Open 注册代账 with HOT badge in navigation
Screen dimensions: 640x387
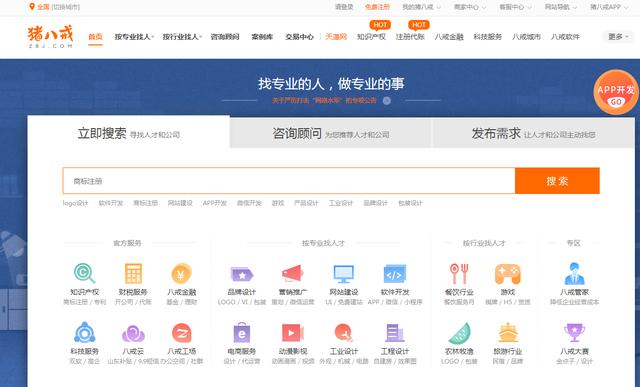point(410,37)
